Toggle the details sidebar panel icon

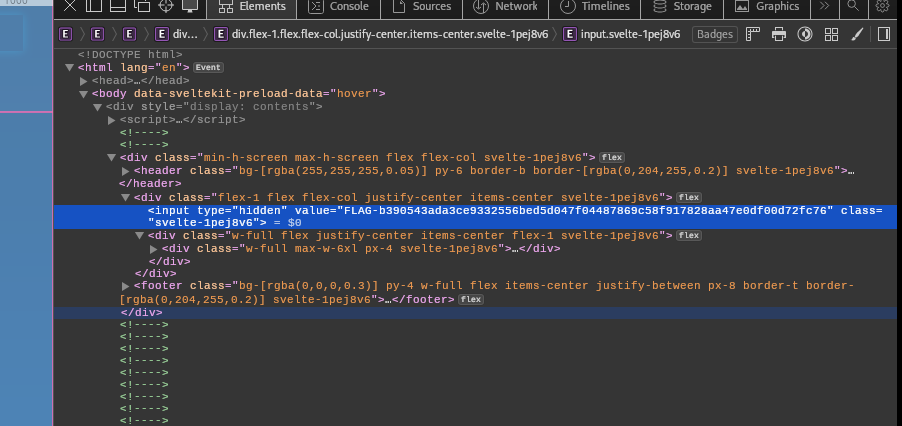884,34
